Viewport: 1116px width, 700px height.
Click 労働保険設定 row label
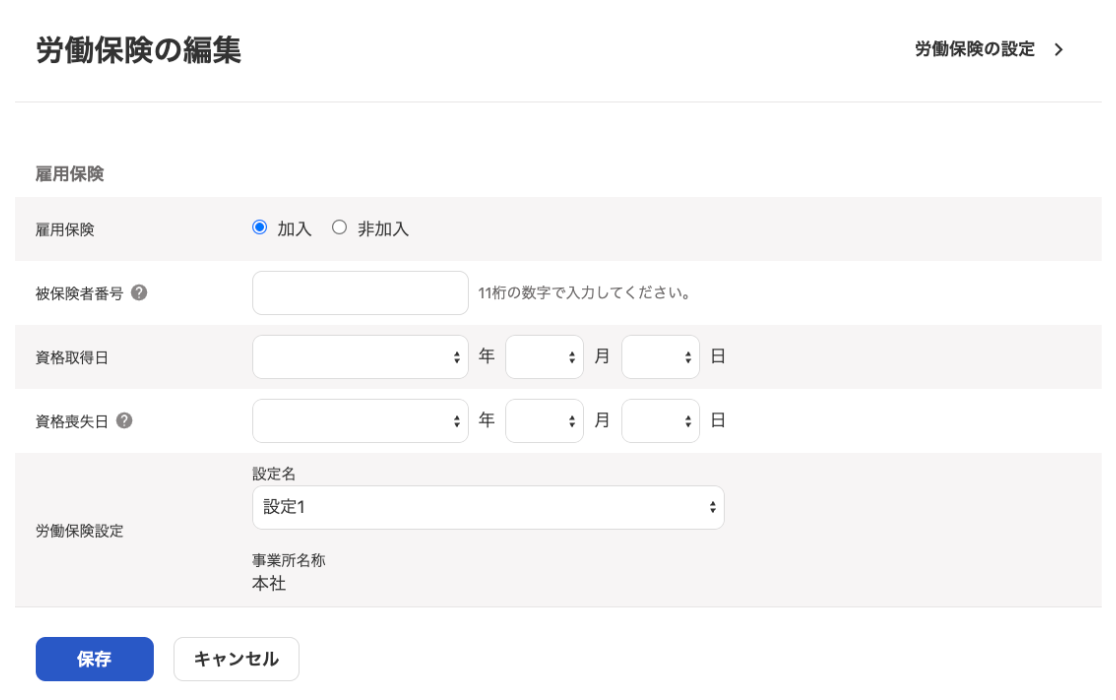coord(80,531)
